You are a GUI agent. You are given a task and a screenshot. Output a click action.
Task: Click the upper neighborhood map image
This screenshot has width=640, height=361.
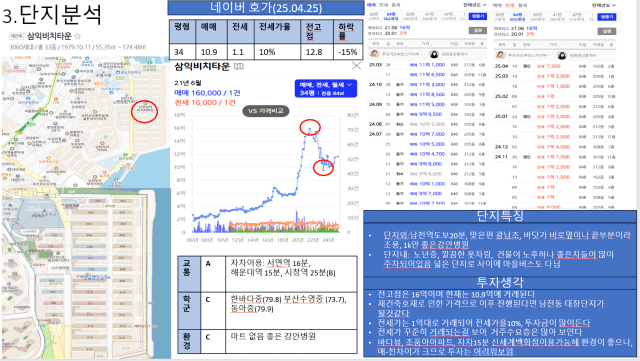(86, 122)
